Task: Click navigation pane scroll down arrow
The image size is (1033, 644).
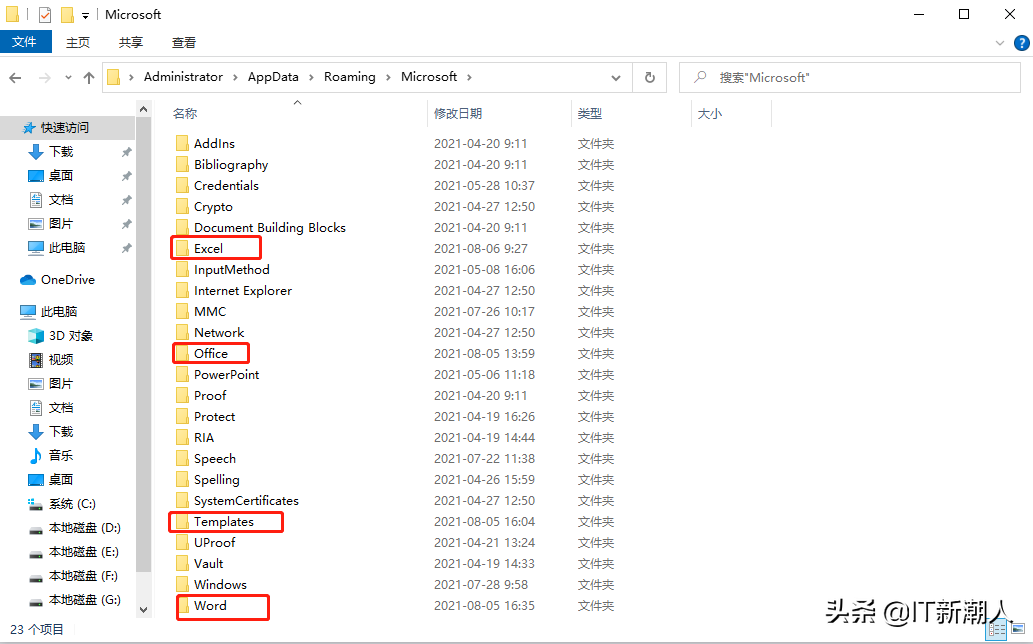Action: (144, 610)
